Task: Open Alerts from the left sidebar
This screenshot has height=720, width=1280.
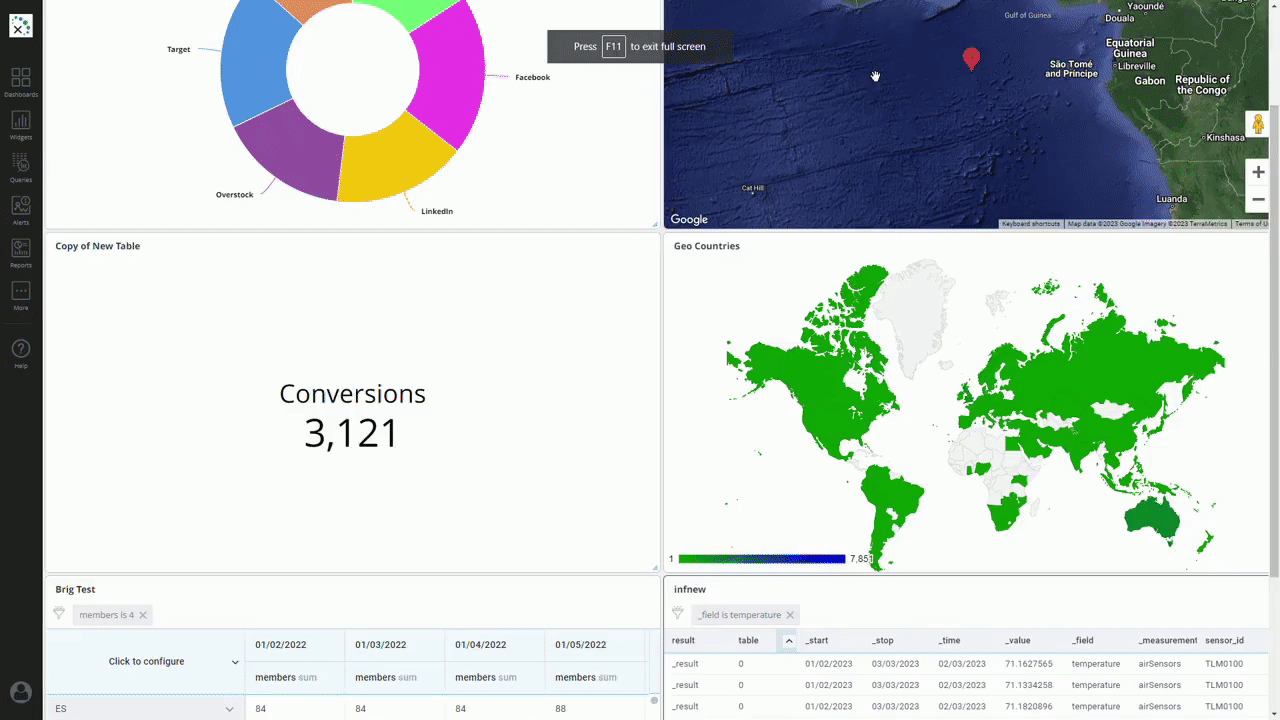Action: click(x=21, y=210)
